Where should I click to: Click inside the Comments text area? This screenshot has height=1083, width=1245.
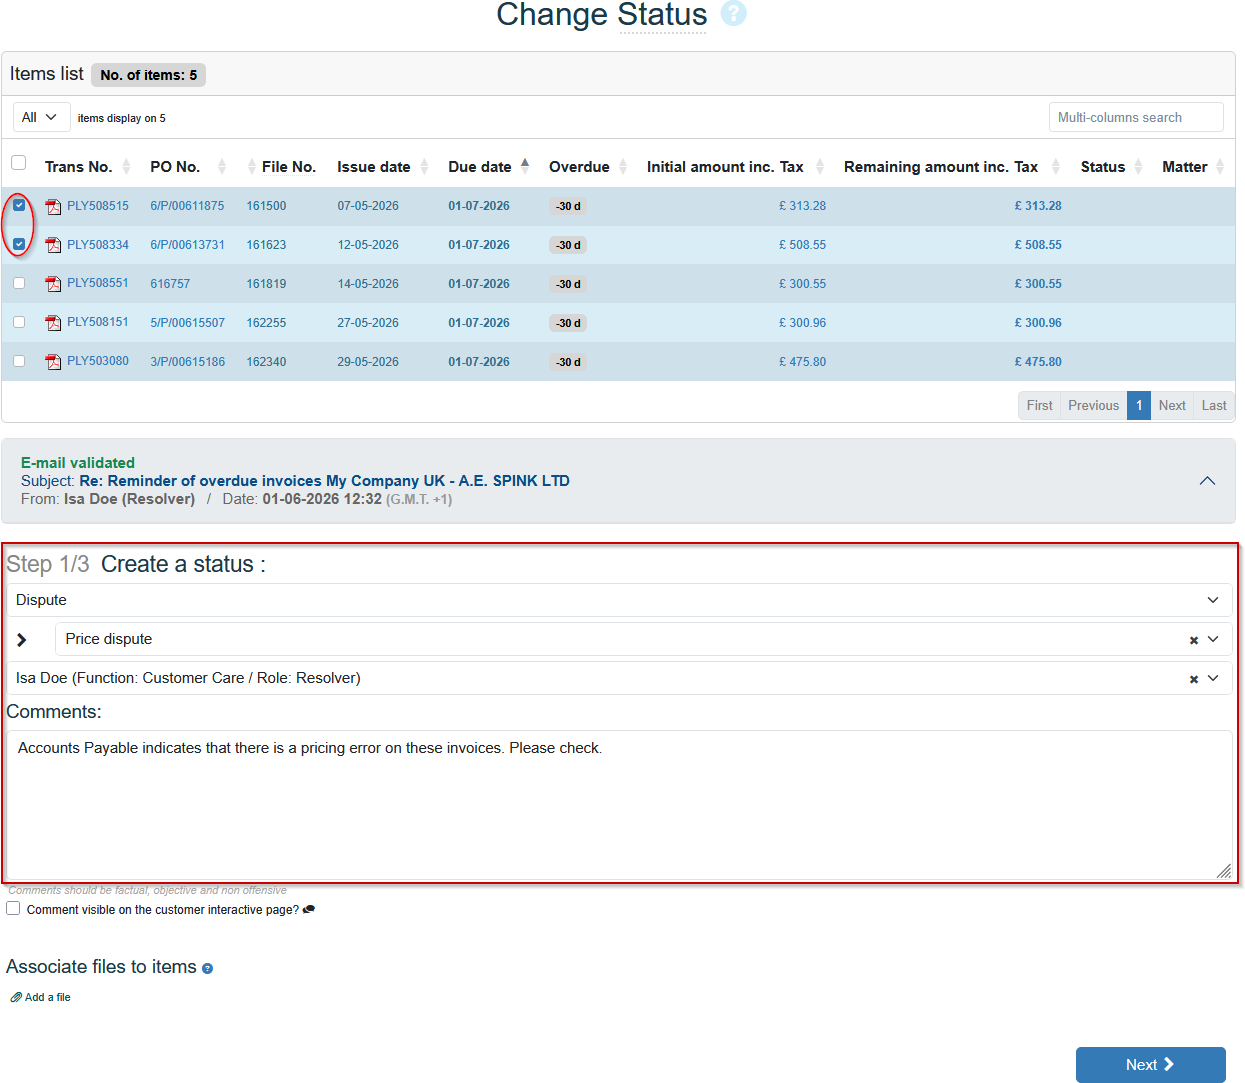click(x=619, y=806)
